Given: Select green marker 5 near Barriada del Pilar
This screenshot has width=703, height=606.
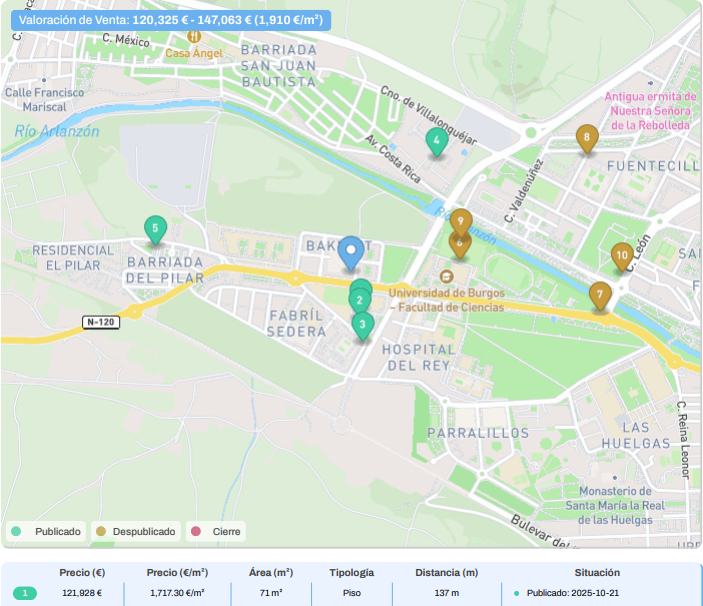Looking at the screenshot, I should [x=154, y=229].
